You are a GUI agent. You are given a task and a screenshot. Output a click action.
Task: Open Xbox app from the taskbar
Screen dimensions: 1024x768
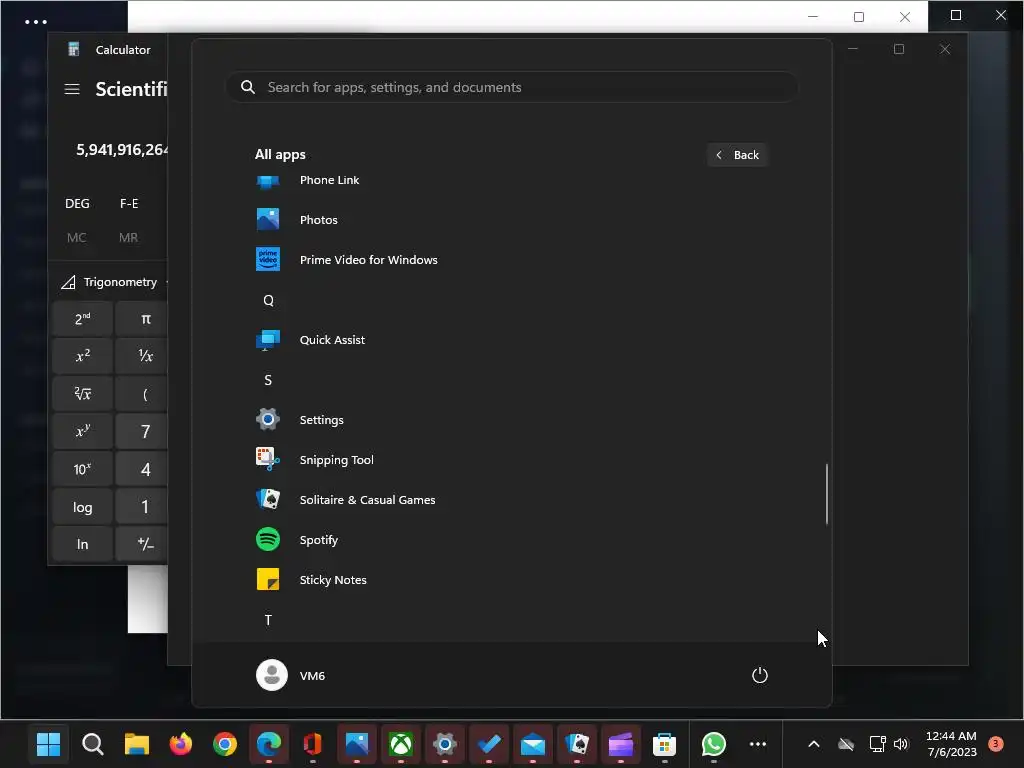point(401,744)
